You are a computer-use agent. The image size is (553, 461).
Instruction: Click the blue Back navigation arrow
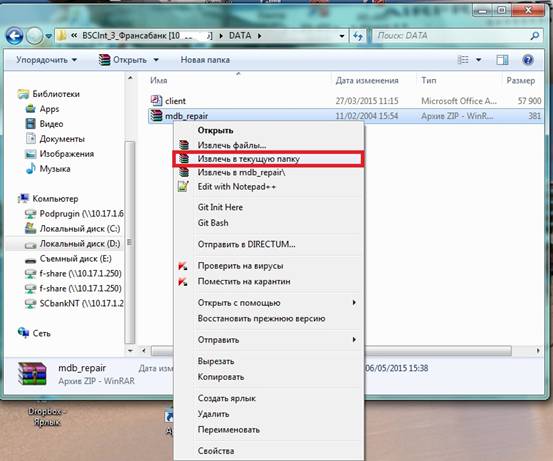[14, 36]
